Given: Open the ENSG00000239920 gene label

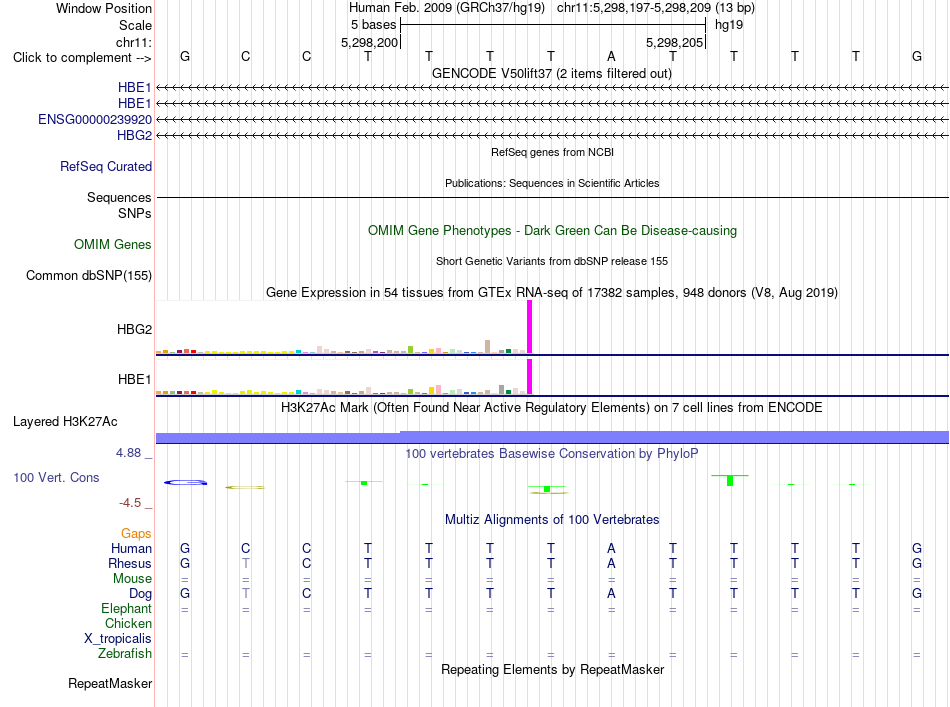Looking at the screenshot, I should pyautogui.click(x=95, y=119).
